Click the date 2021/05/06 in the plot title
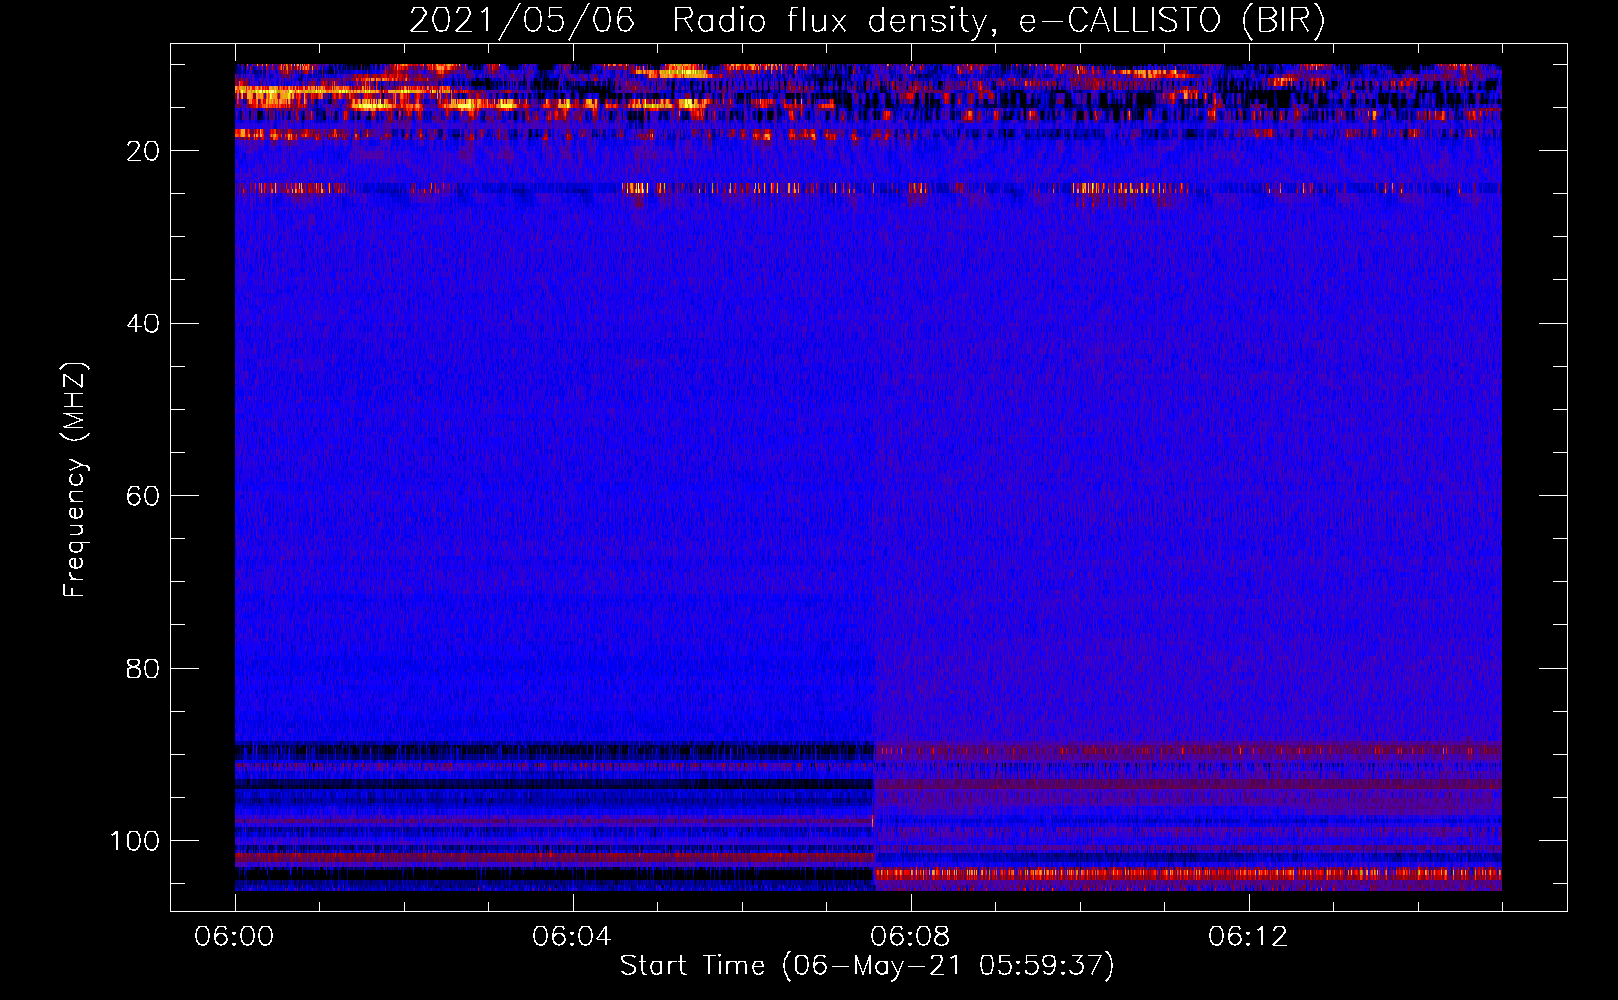Screen dimensions: 1618x1000 click(x=521, y=21)
